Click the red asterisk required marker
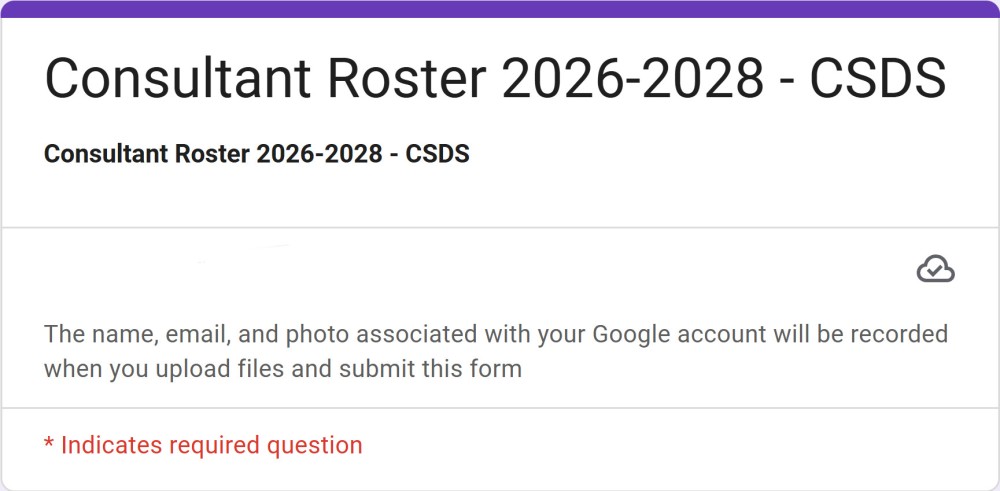This screenshot has width=1000, height=491. (48, 443)
